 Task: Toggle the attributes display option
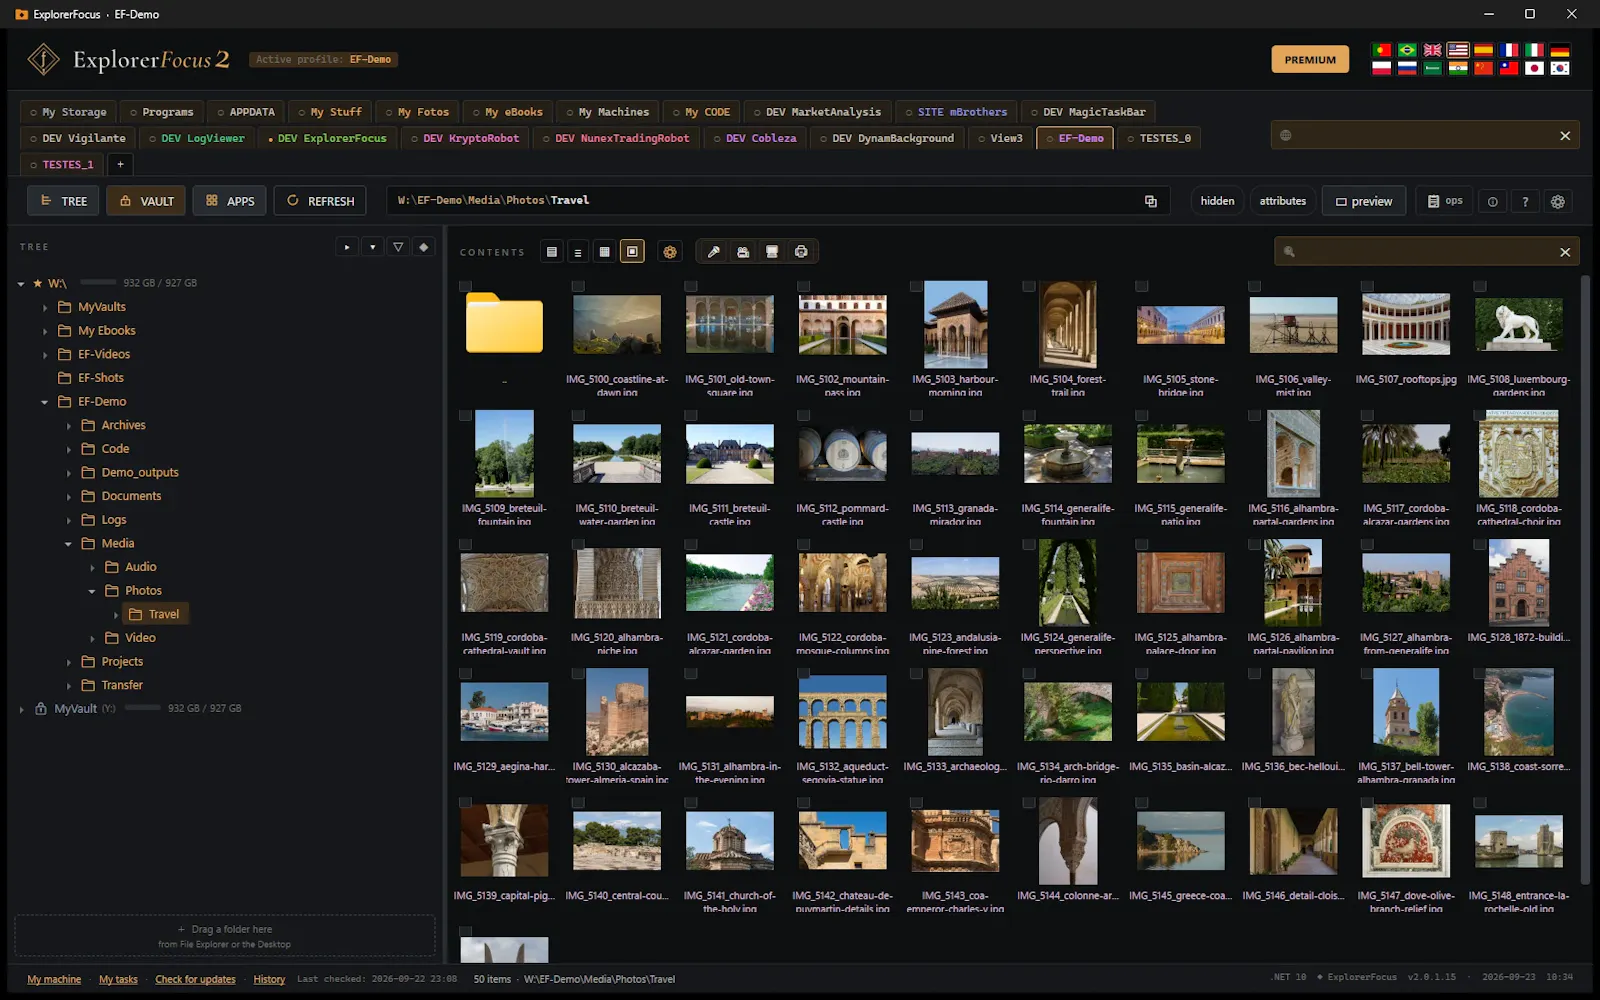1283,201
